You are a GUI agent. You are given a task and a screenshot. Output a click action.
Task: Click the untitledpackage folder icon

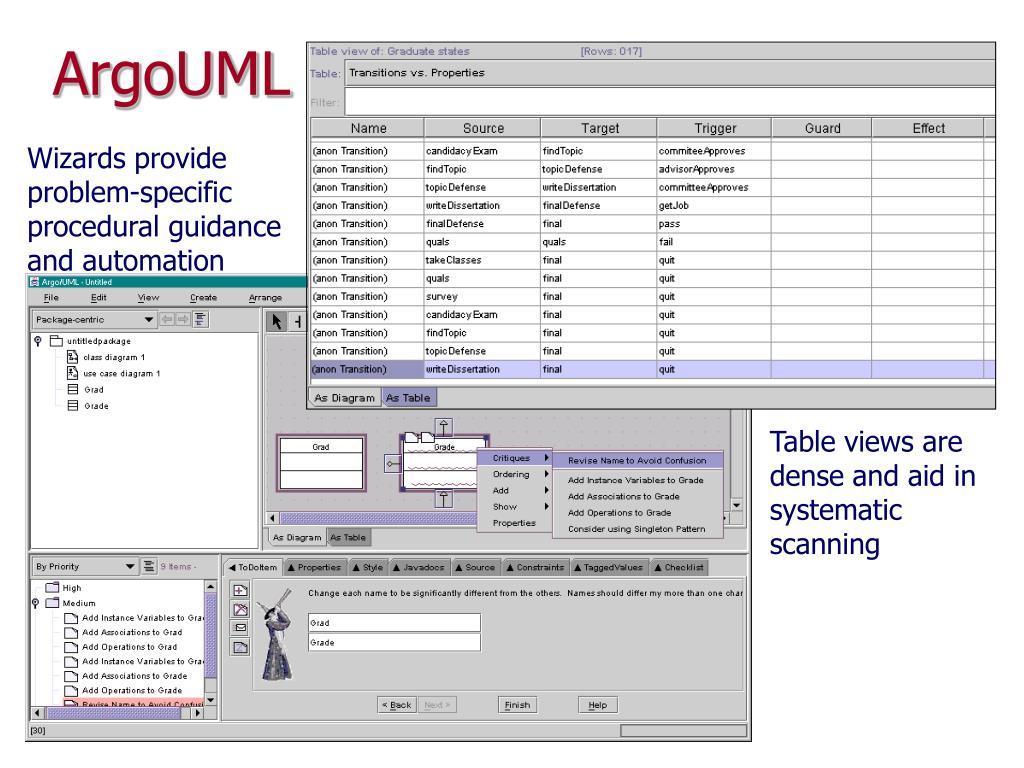[56, 341]
